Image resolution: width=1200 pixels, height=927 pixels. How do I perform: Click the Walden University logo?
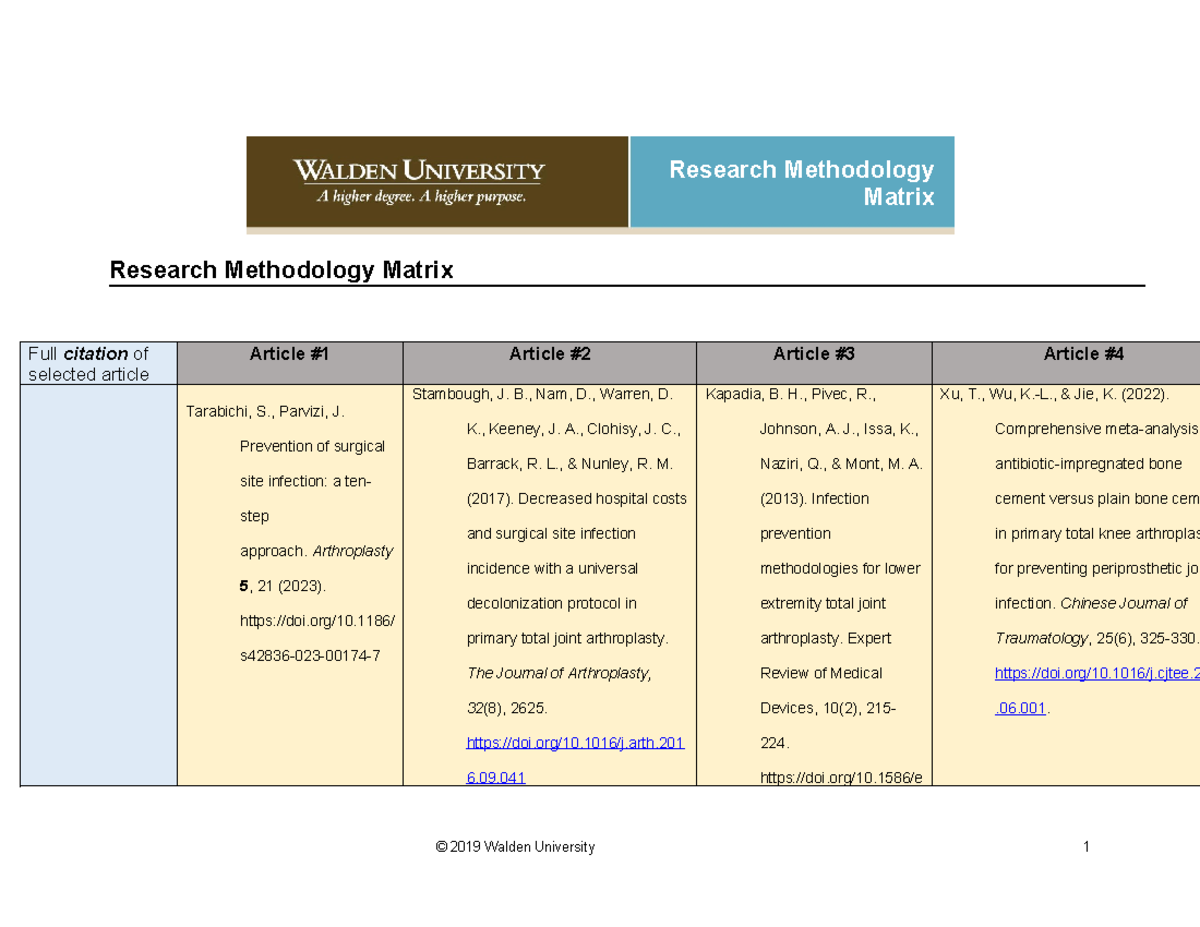pyautogui.click(x=420, y=170)
